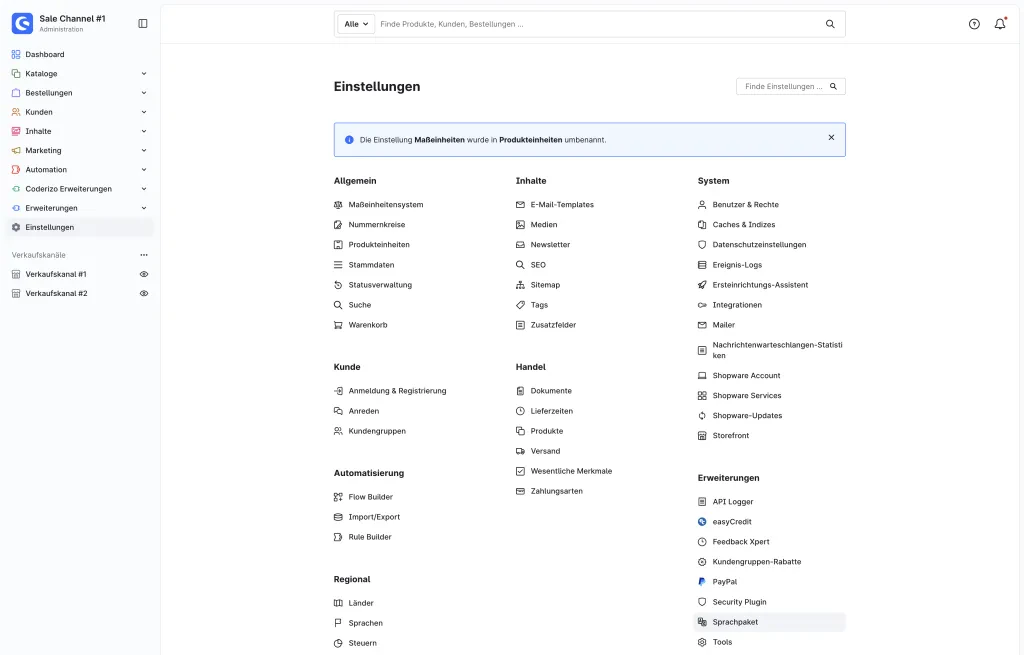
Task: Click the easyCredit logo icon
Action: point(702,522)
